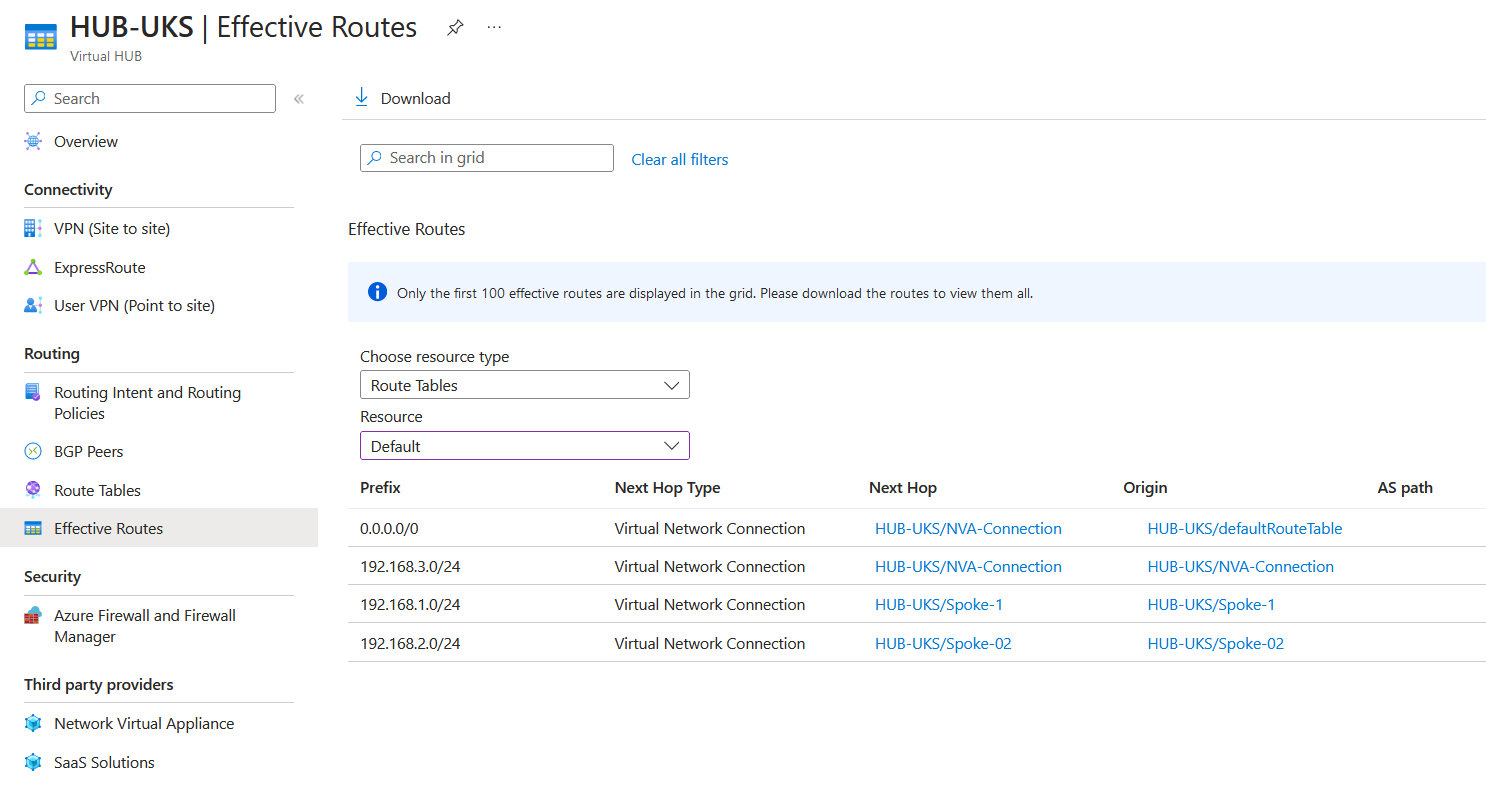
Task: Click the HUB-UKS | Effective Routes page title
Action: [x=243, y=27]
